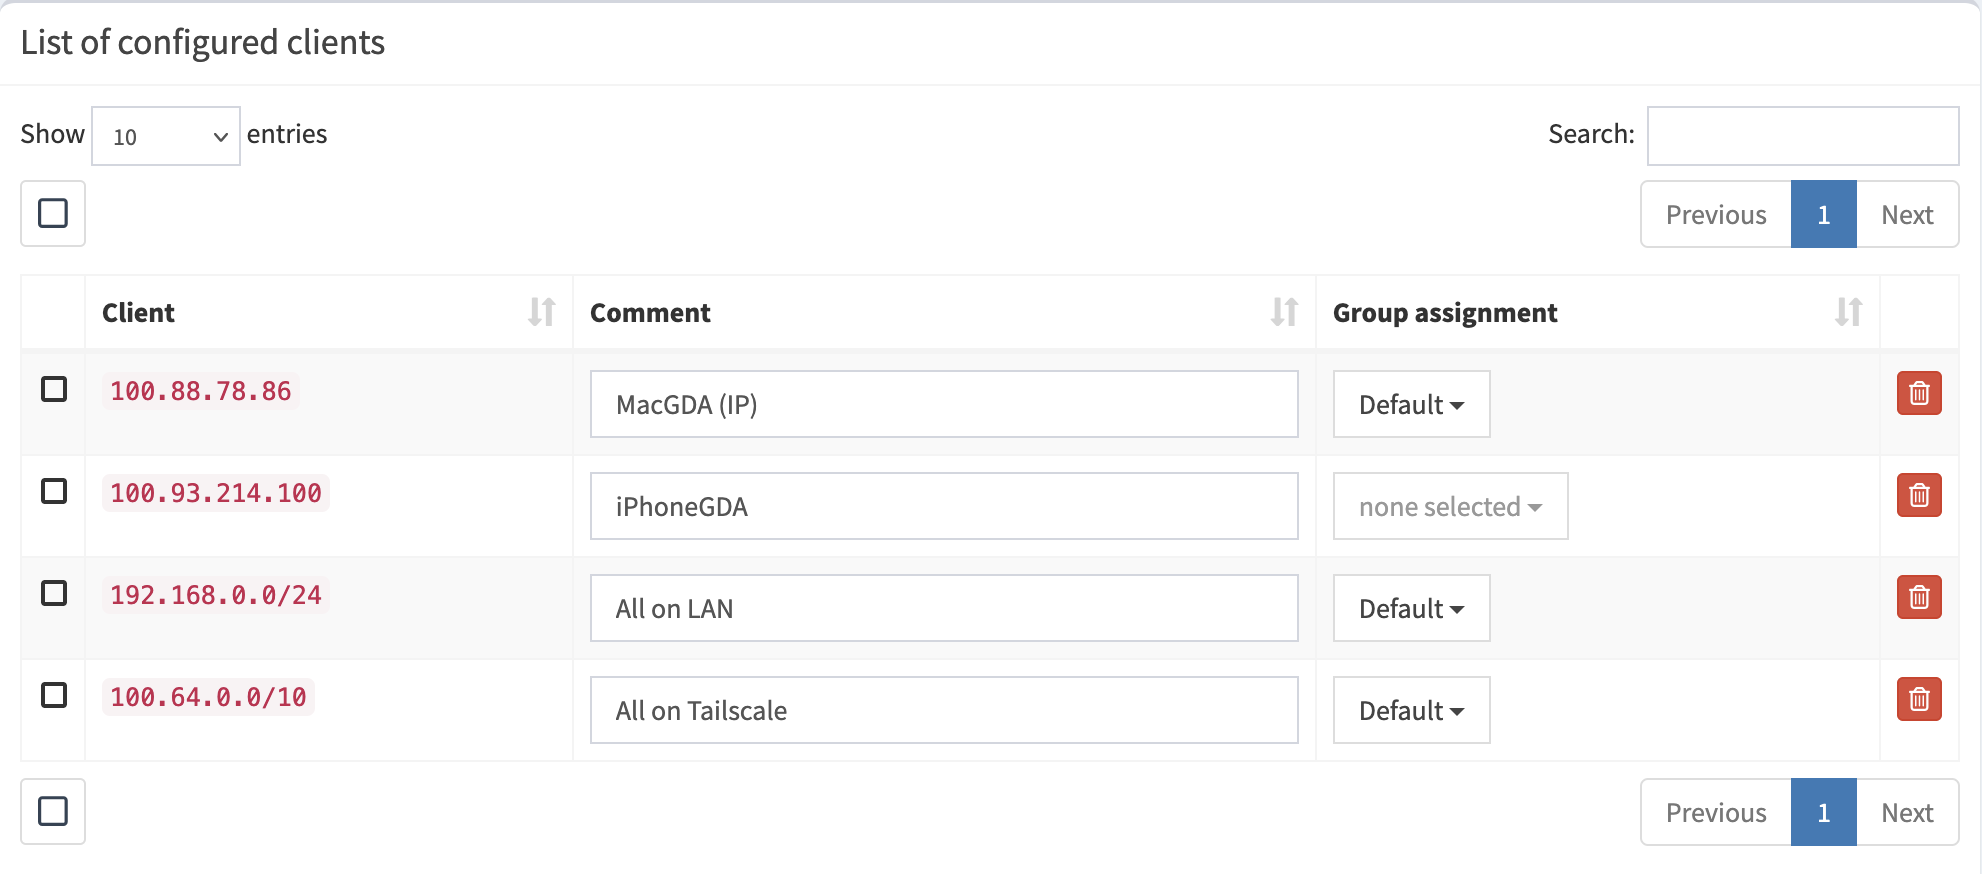1982x874 pixels.
Task: Edit the iPhoneGDA comment field
Action: pos(943,506)
